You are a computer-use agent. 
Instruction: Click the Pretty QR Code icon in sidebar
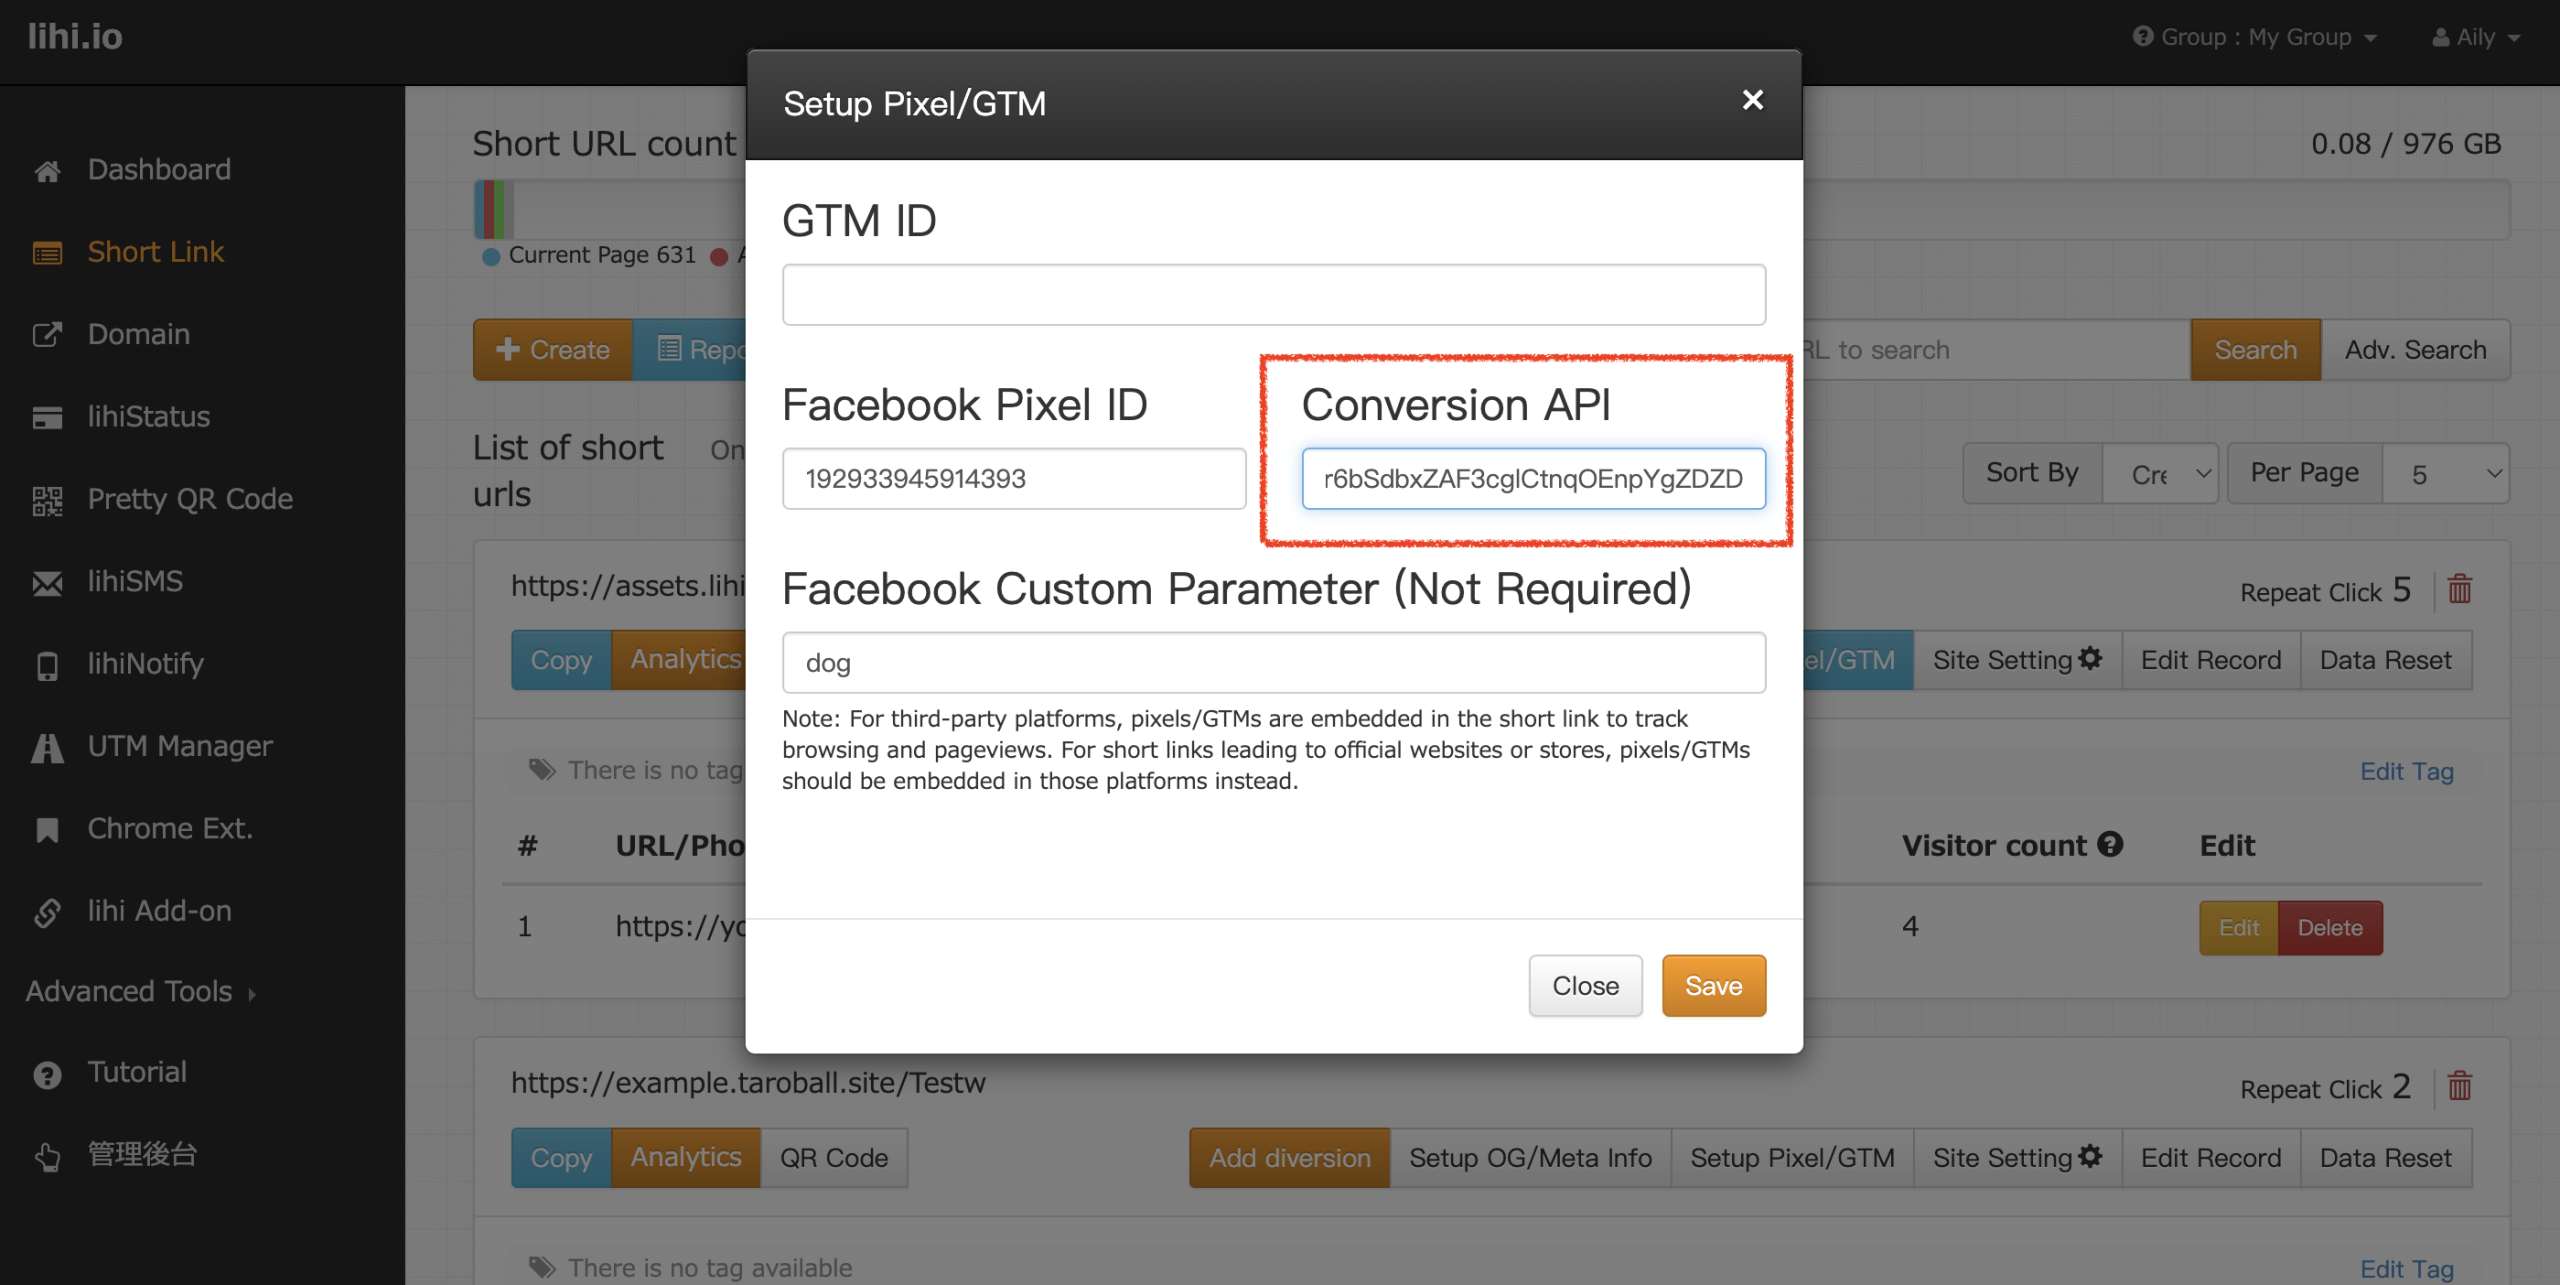pos(47,500)
